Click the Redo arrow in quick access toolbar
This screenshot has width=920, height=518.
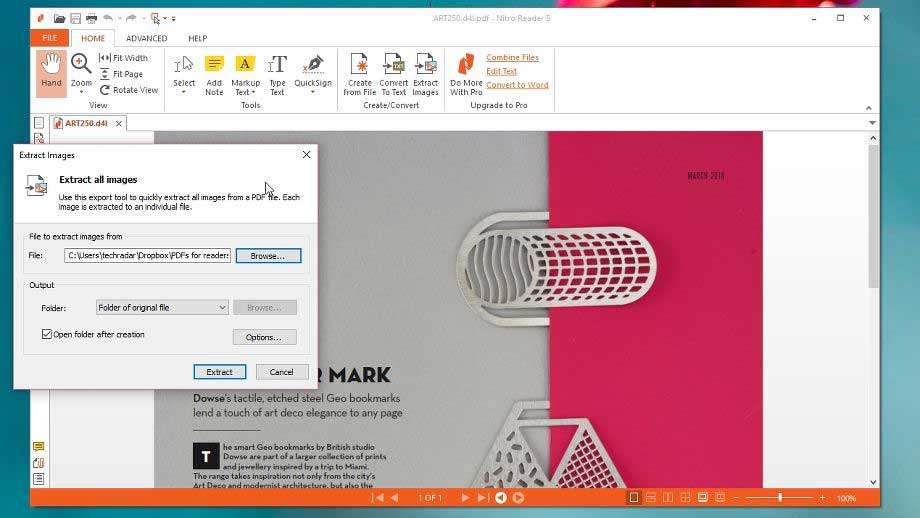click(x=131, y=18)
